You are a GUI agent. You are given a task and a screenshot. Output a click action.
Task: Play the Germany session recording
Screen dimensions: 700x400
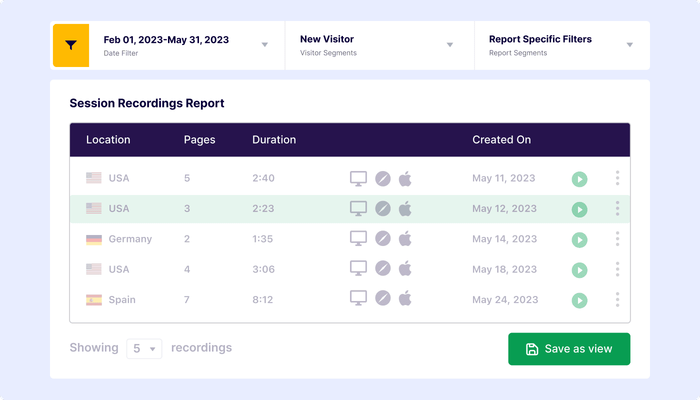point(579,240)
